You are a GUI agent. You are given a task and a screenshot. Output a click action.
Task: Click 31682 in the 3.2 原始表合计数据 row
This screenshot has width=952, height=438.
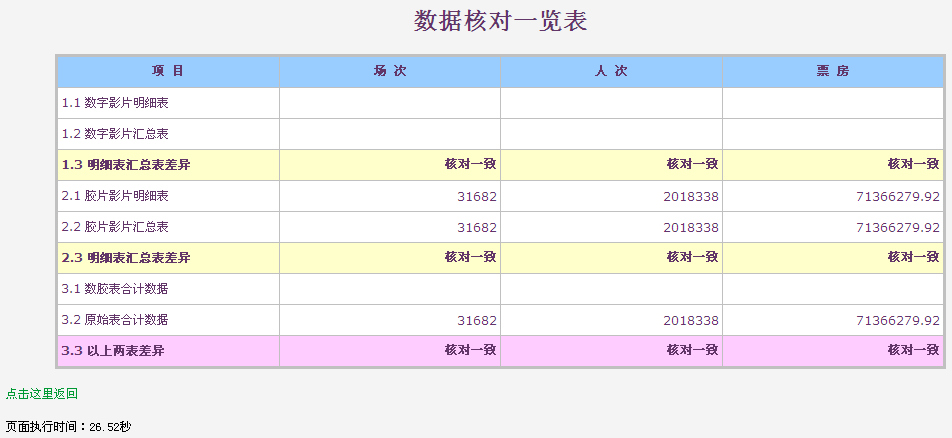point(477,320)
